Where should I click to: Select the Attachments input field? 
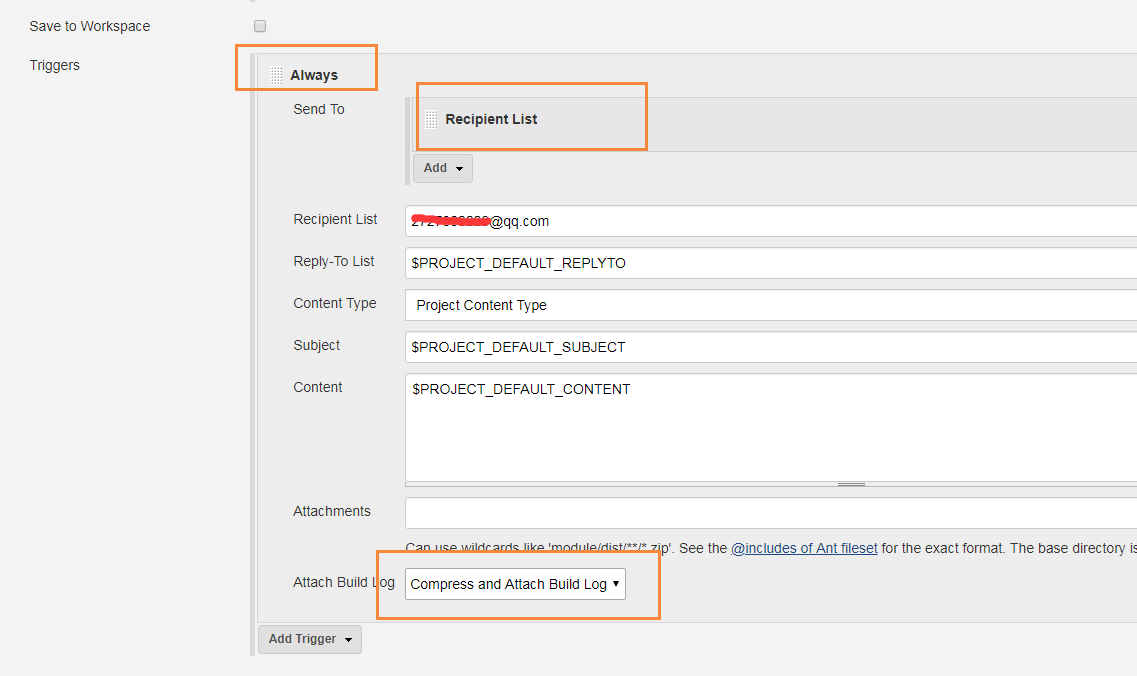coord(770,513)
